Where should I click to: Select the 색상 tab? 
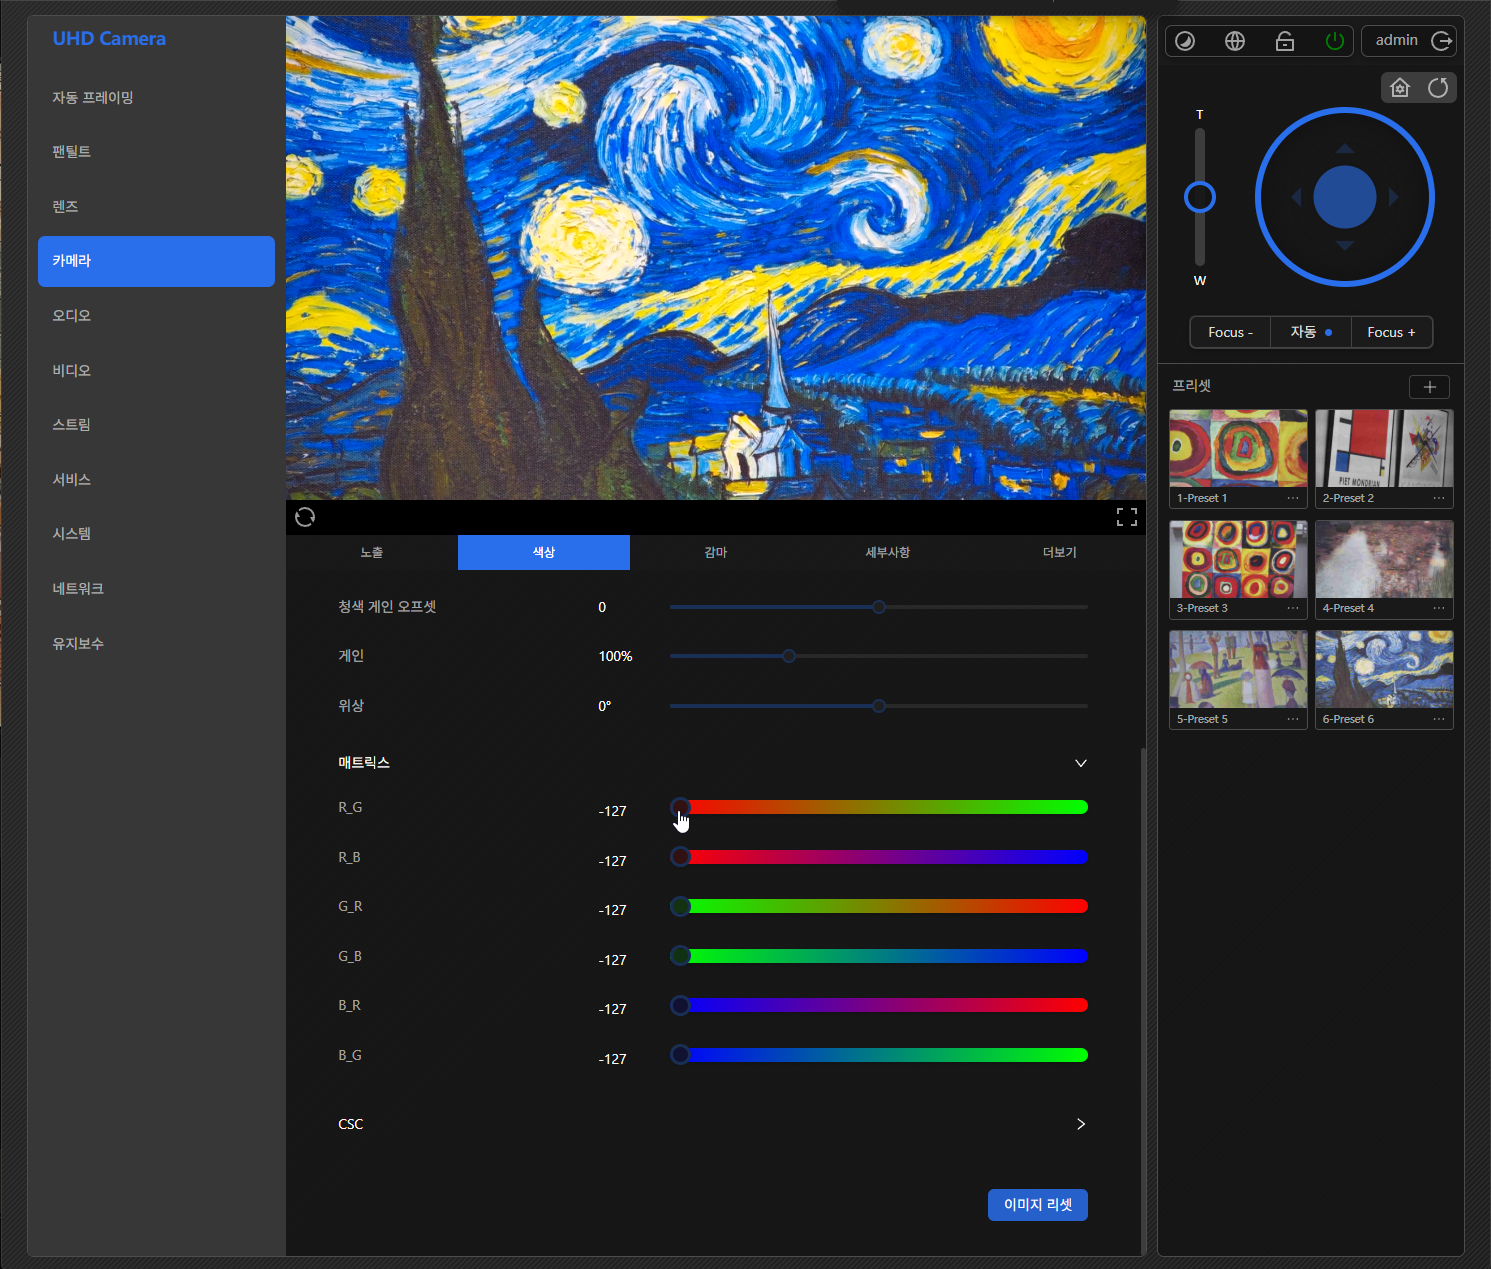[544, 552]
